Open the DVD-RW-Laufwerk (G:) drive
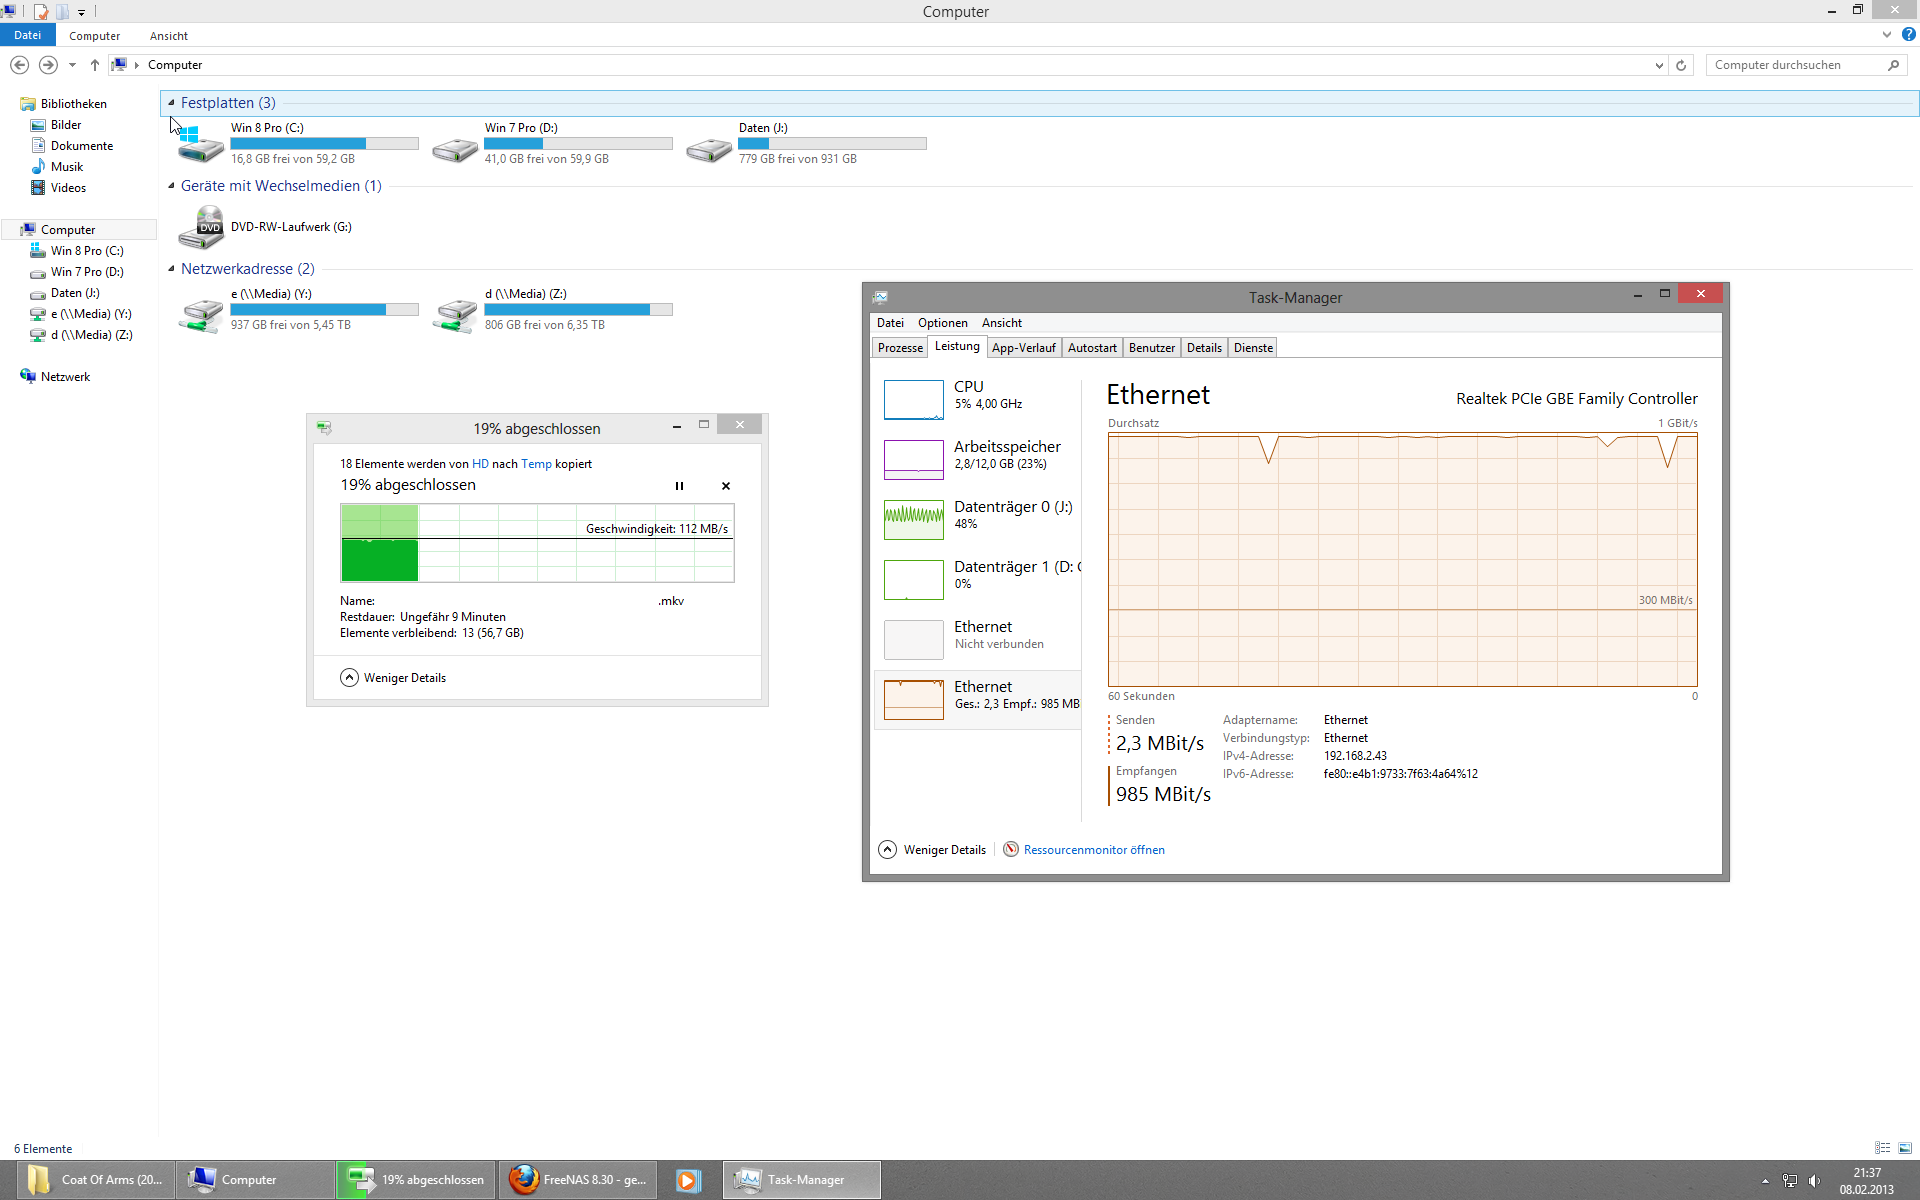Screen dimensions: 1920x1200 point(201,227)
